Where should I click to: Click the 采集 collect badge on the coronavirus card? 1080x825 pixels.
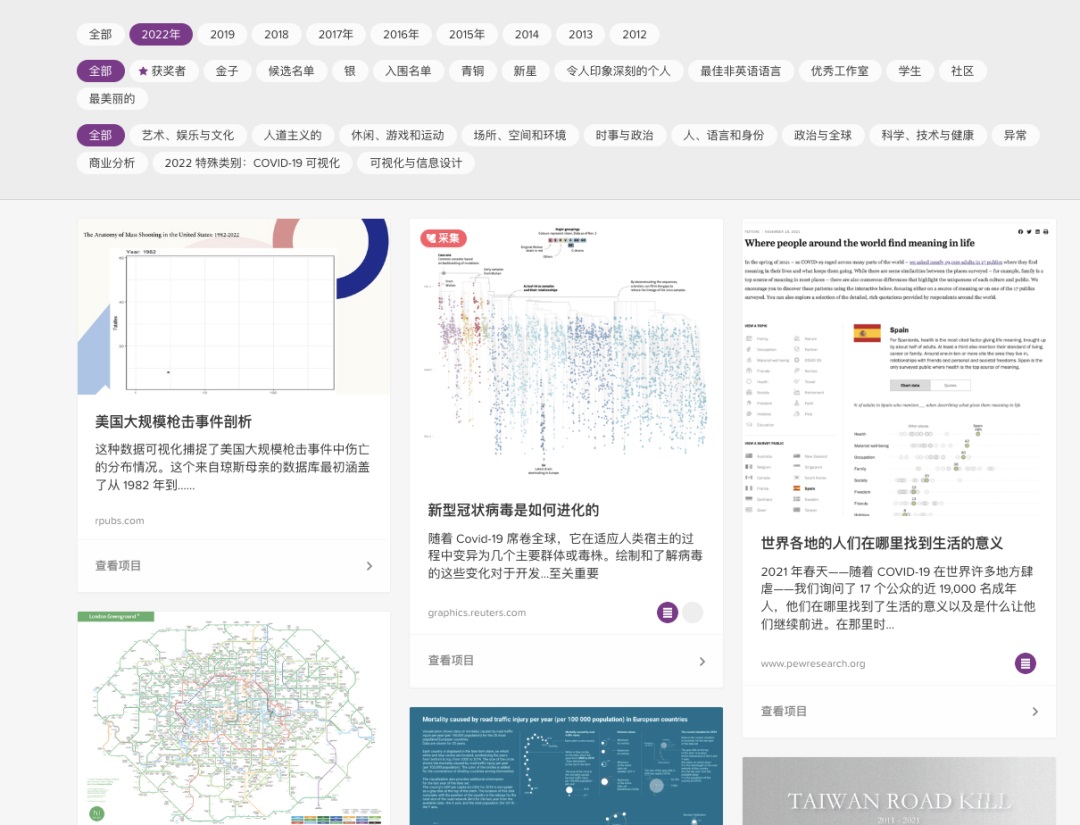tap(444, 238)
